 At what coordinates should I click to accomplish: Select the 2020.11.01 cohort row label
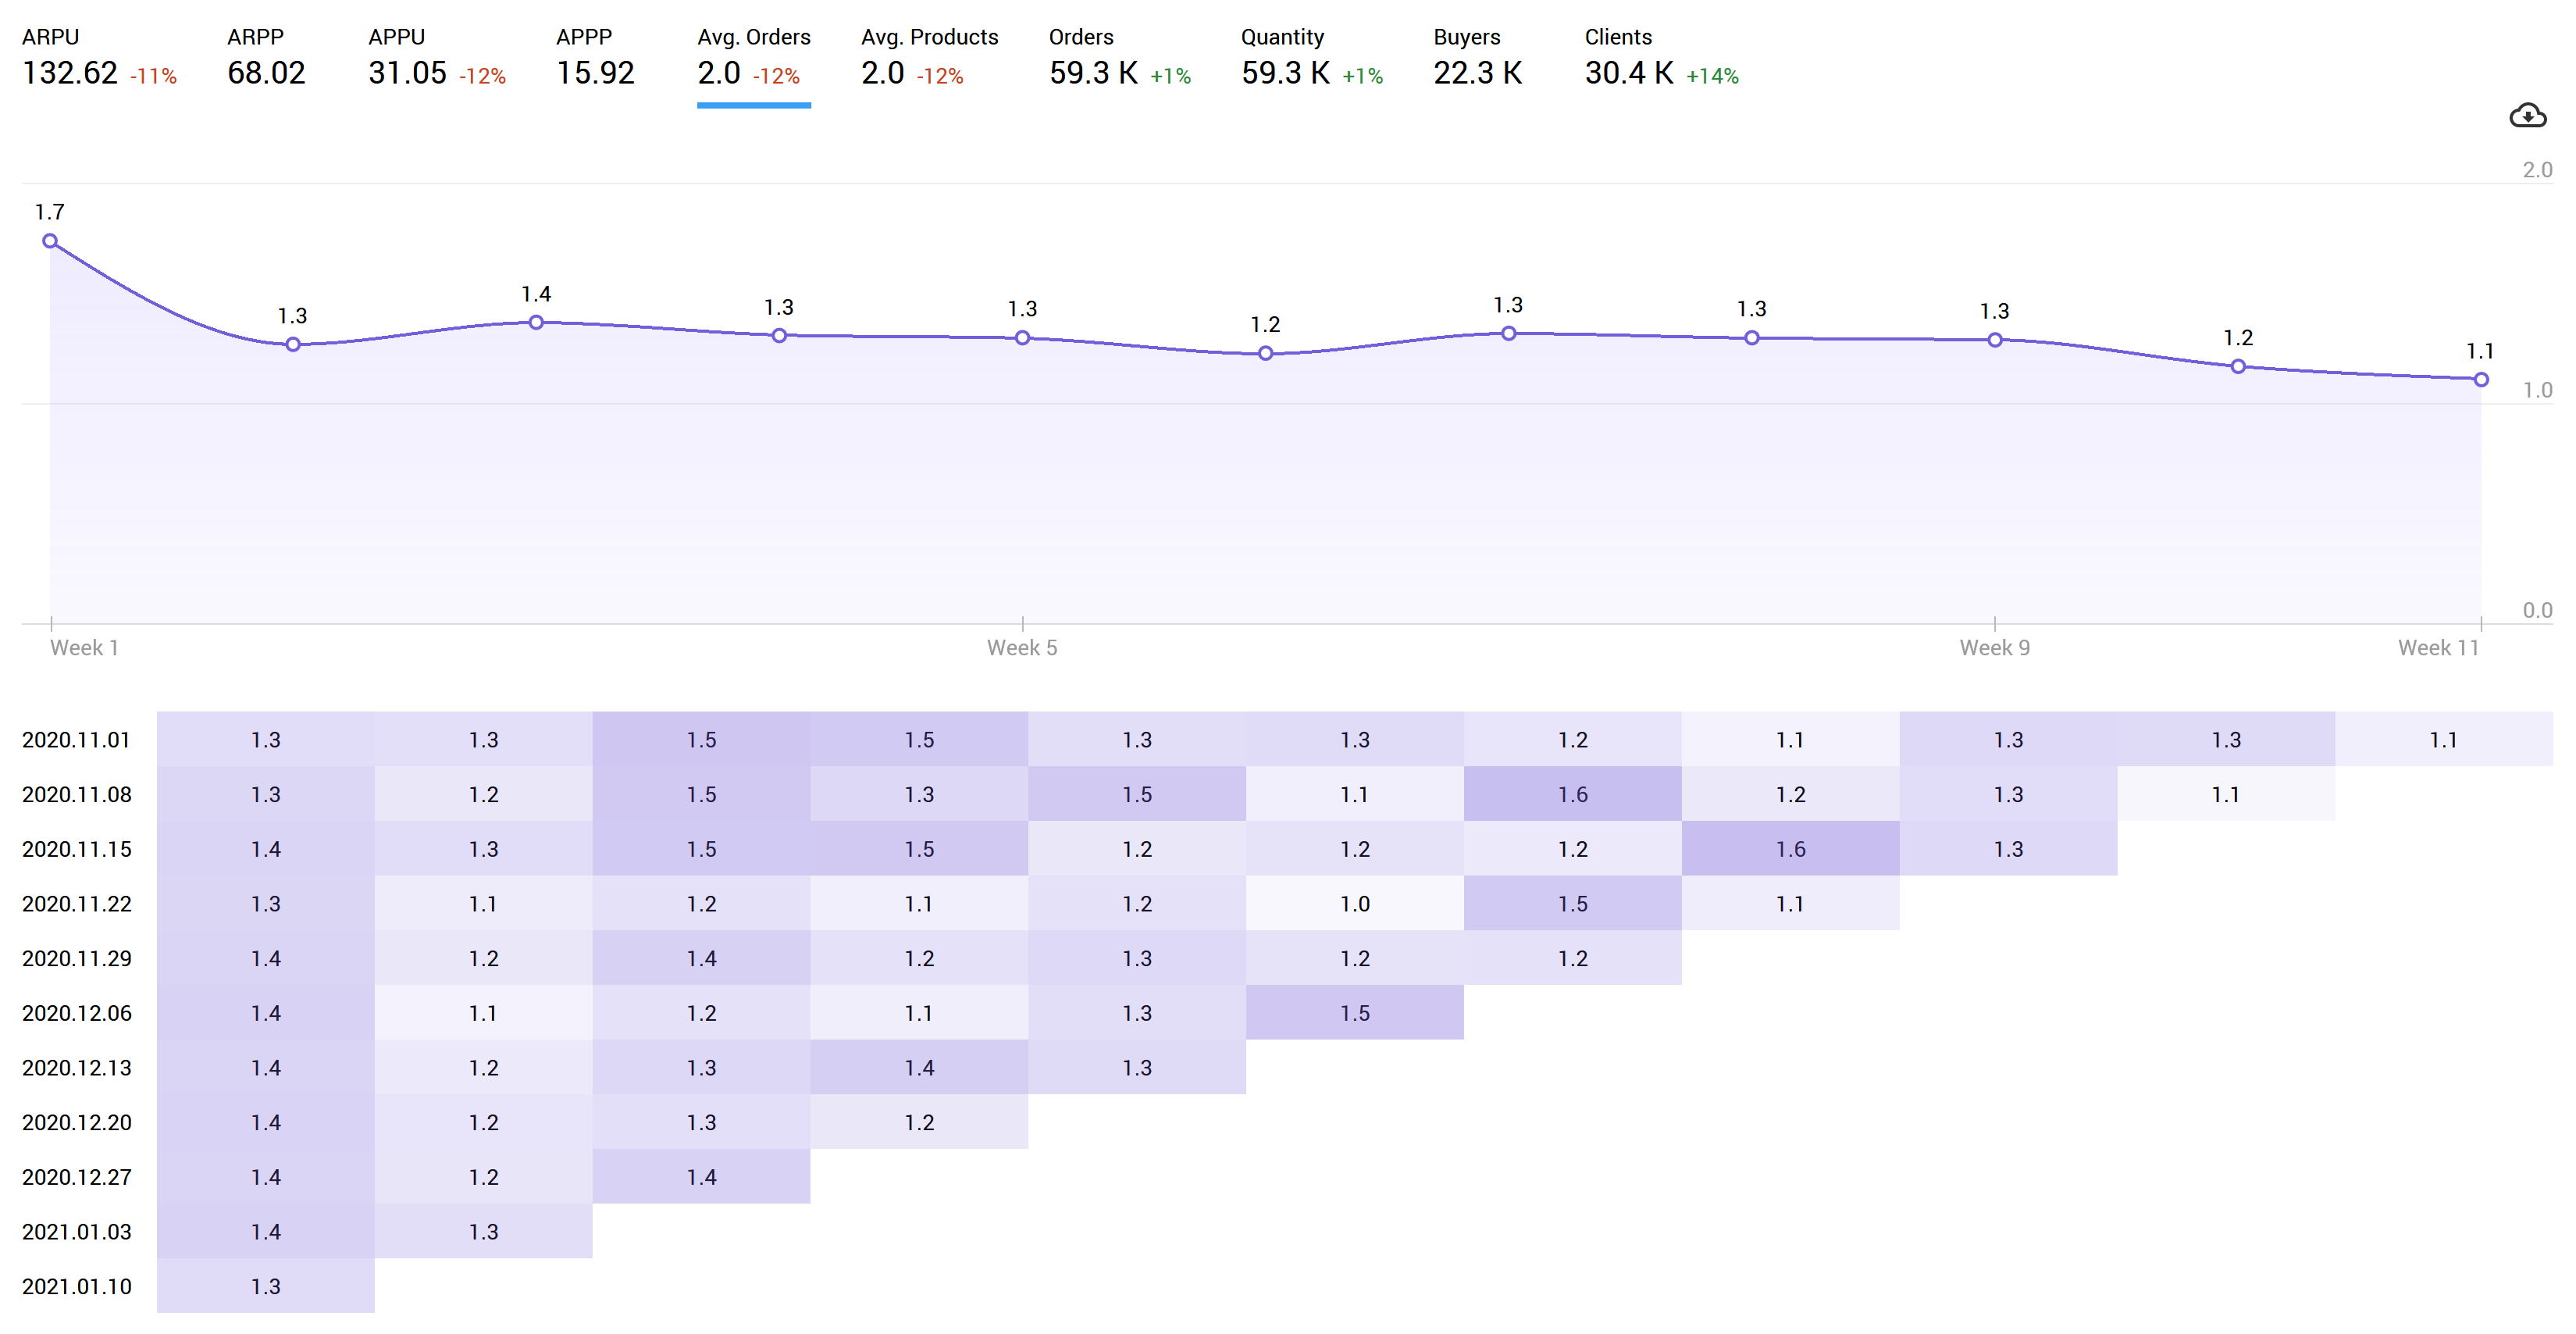click(x=76, y=740)
